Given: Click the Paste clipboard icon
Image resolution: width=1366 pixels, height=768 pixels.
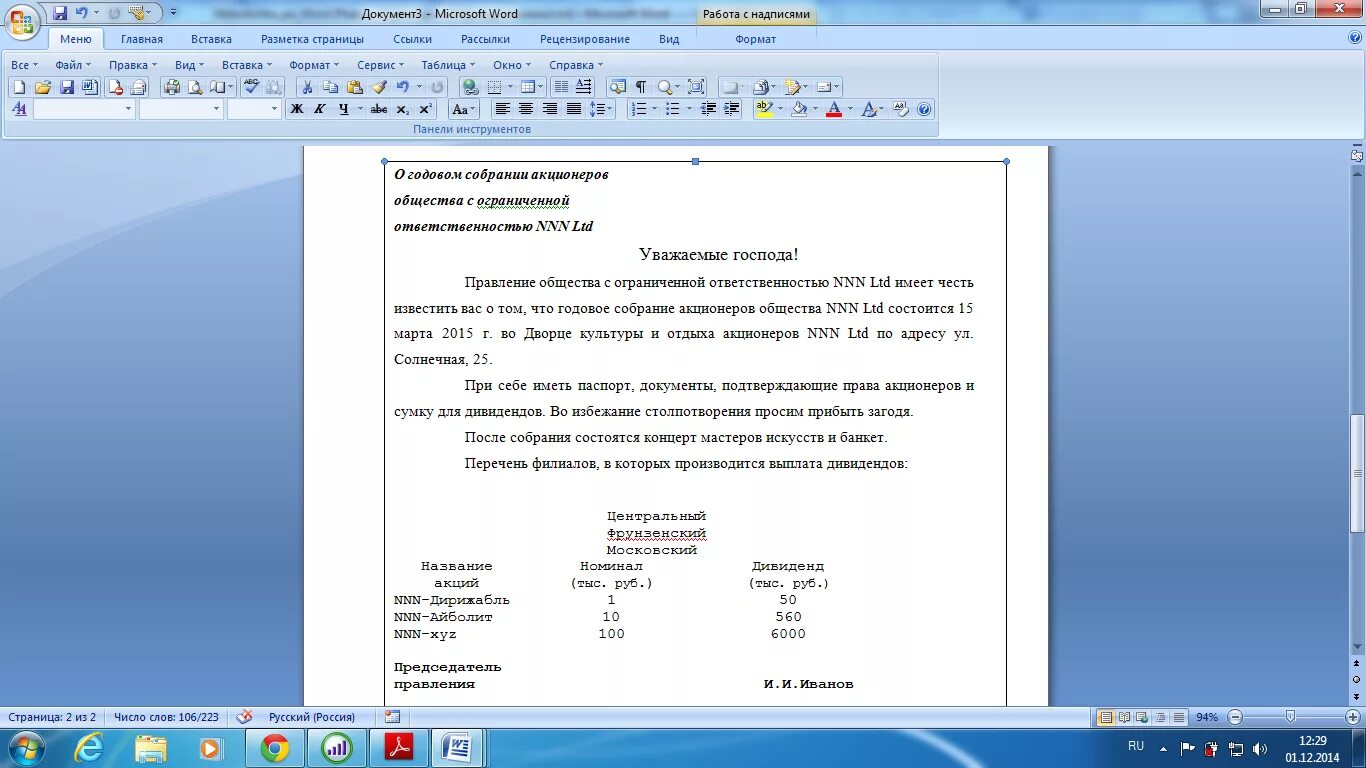Looking at the screenshot, I should pos(354,87).
